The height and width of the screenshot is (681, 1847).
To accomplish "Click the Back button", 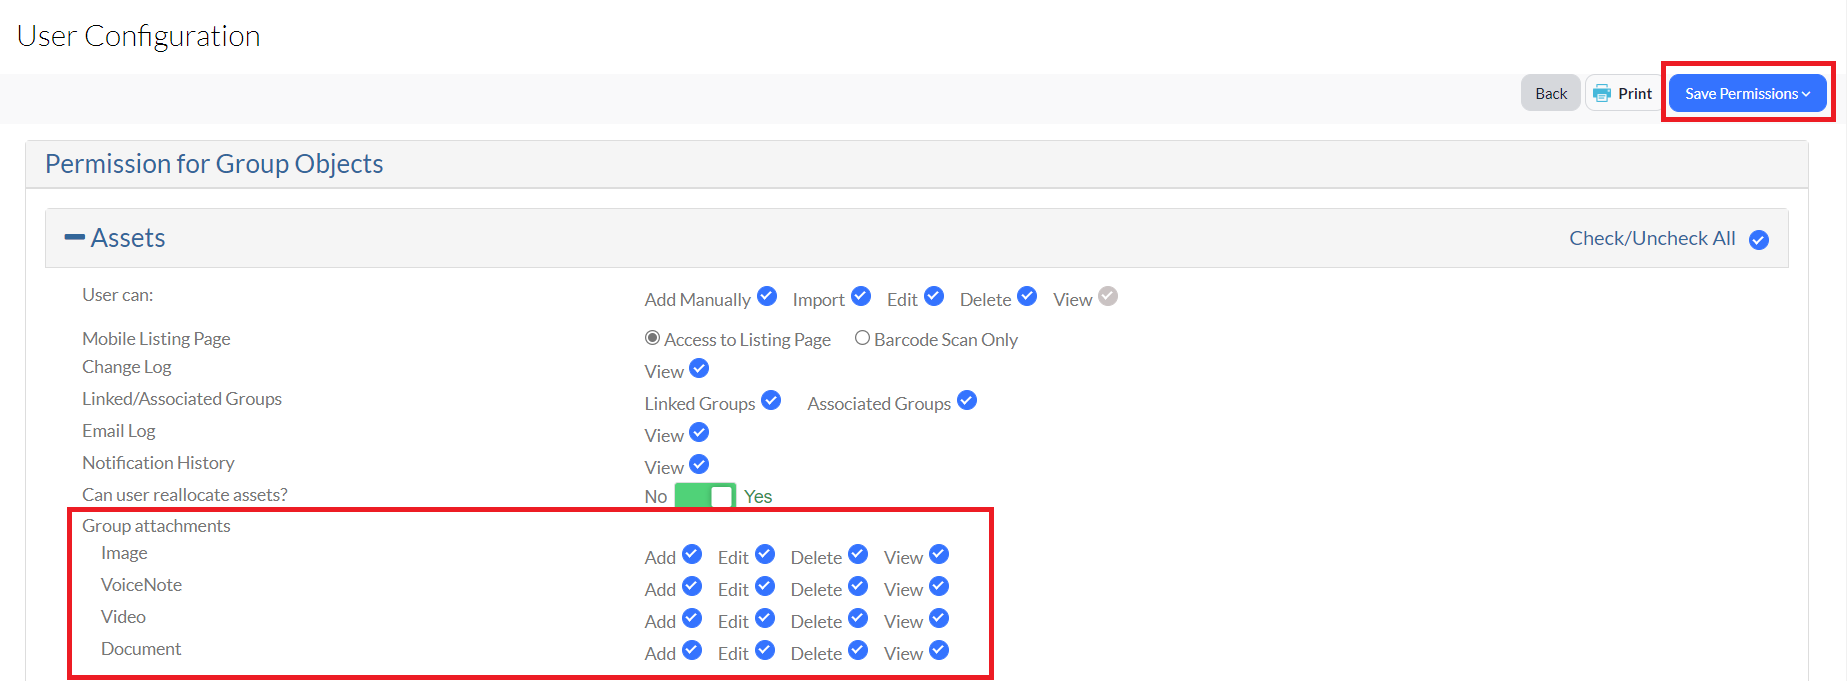I will tap(1551, 93).
